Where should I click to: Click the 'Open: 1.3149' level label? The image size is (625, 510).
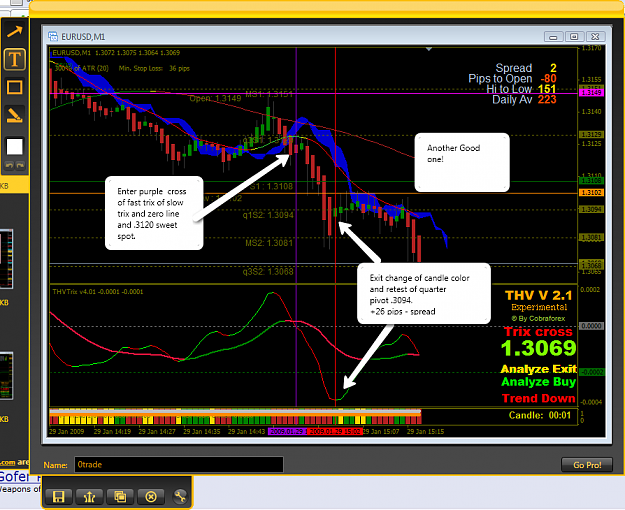click(x=215, y=98)
